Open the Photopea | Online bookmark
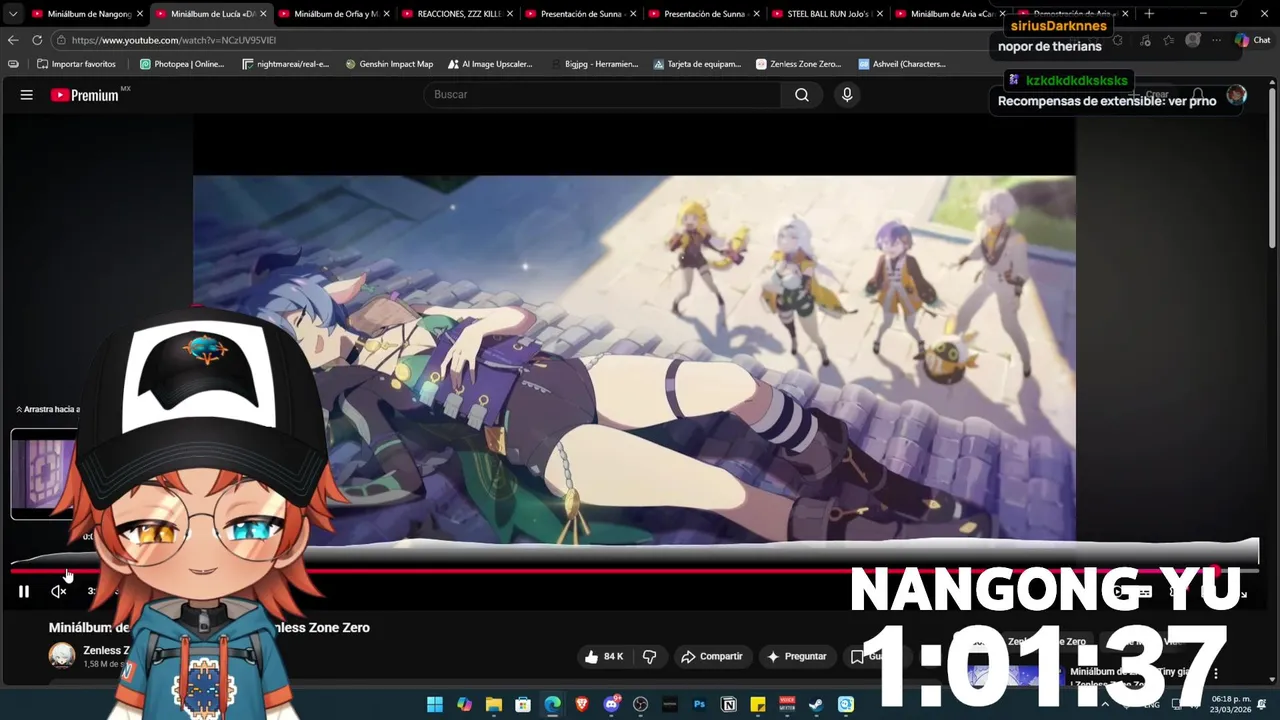 (x=182, y=64)
